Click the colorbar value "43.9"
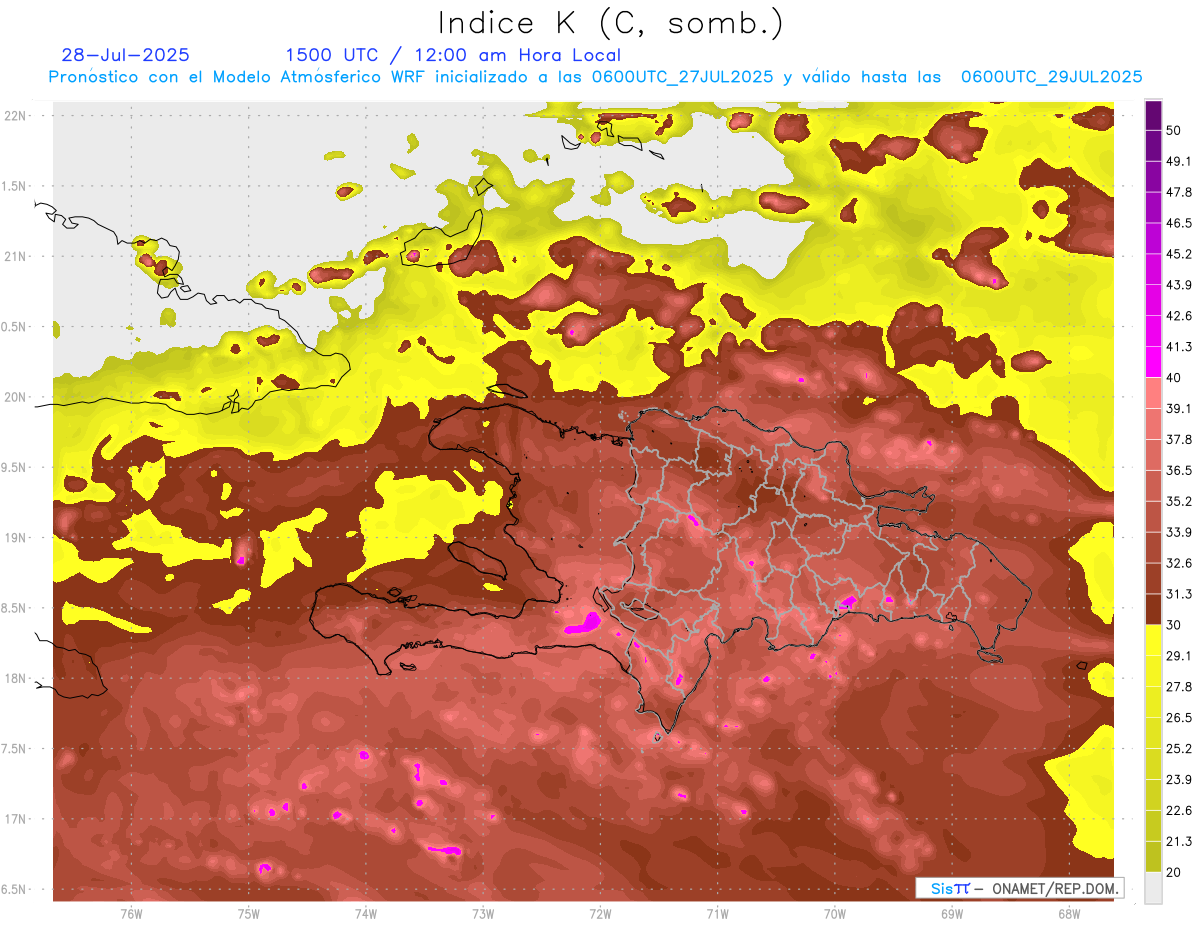This screenshot has width=1200, height=927. 1179,285
